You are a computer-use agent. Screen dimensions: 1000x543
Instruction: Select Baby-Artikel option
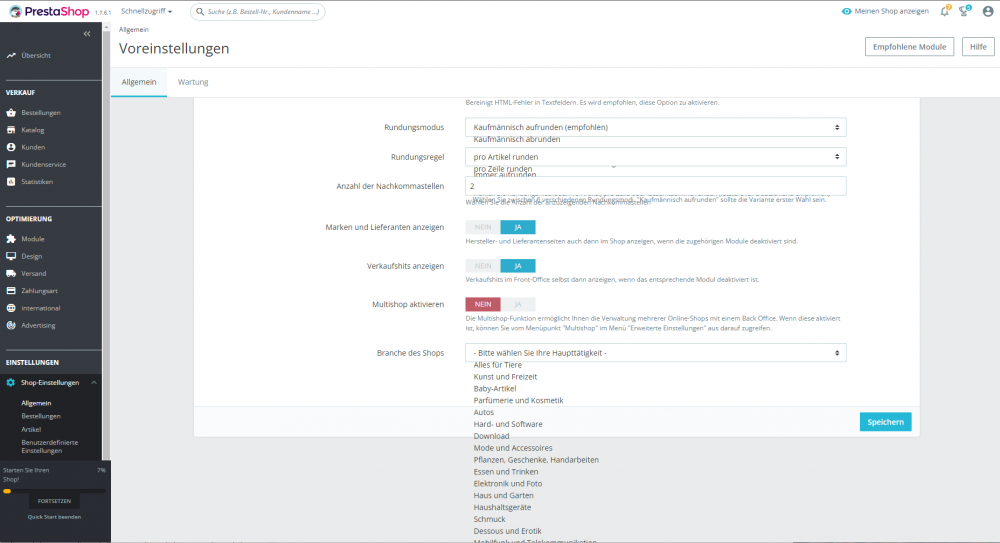[495, 389]
